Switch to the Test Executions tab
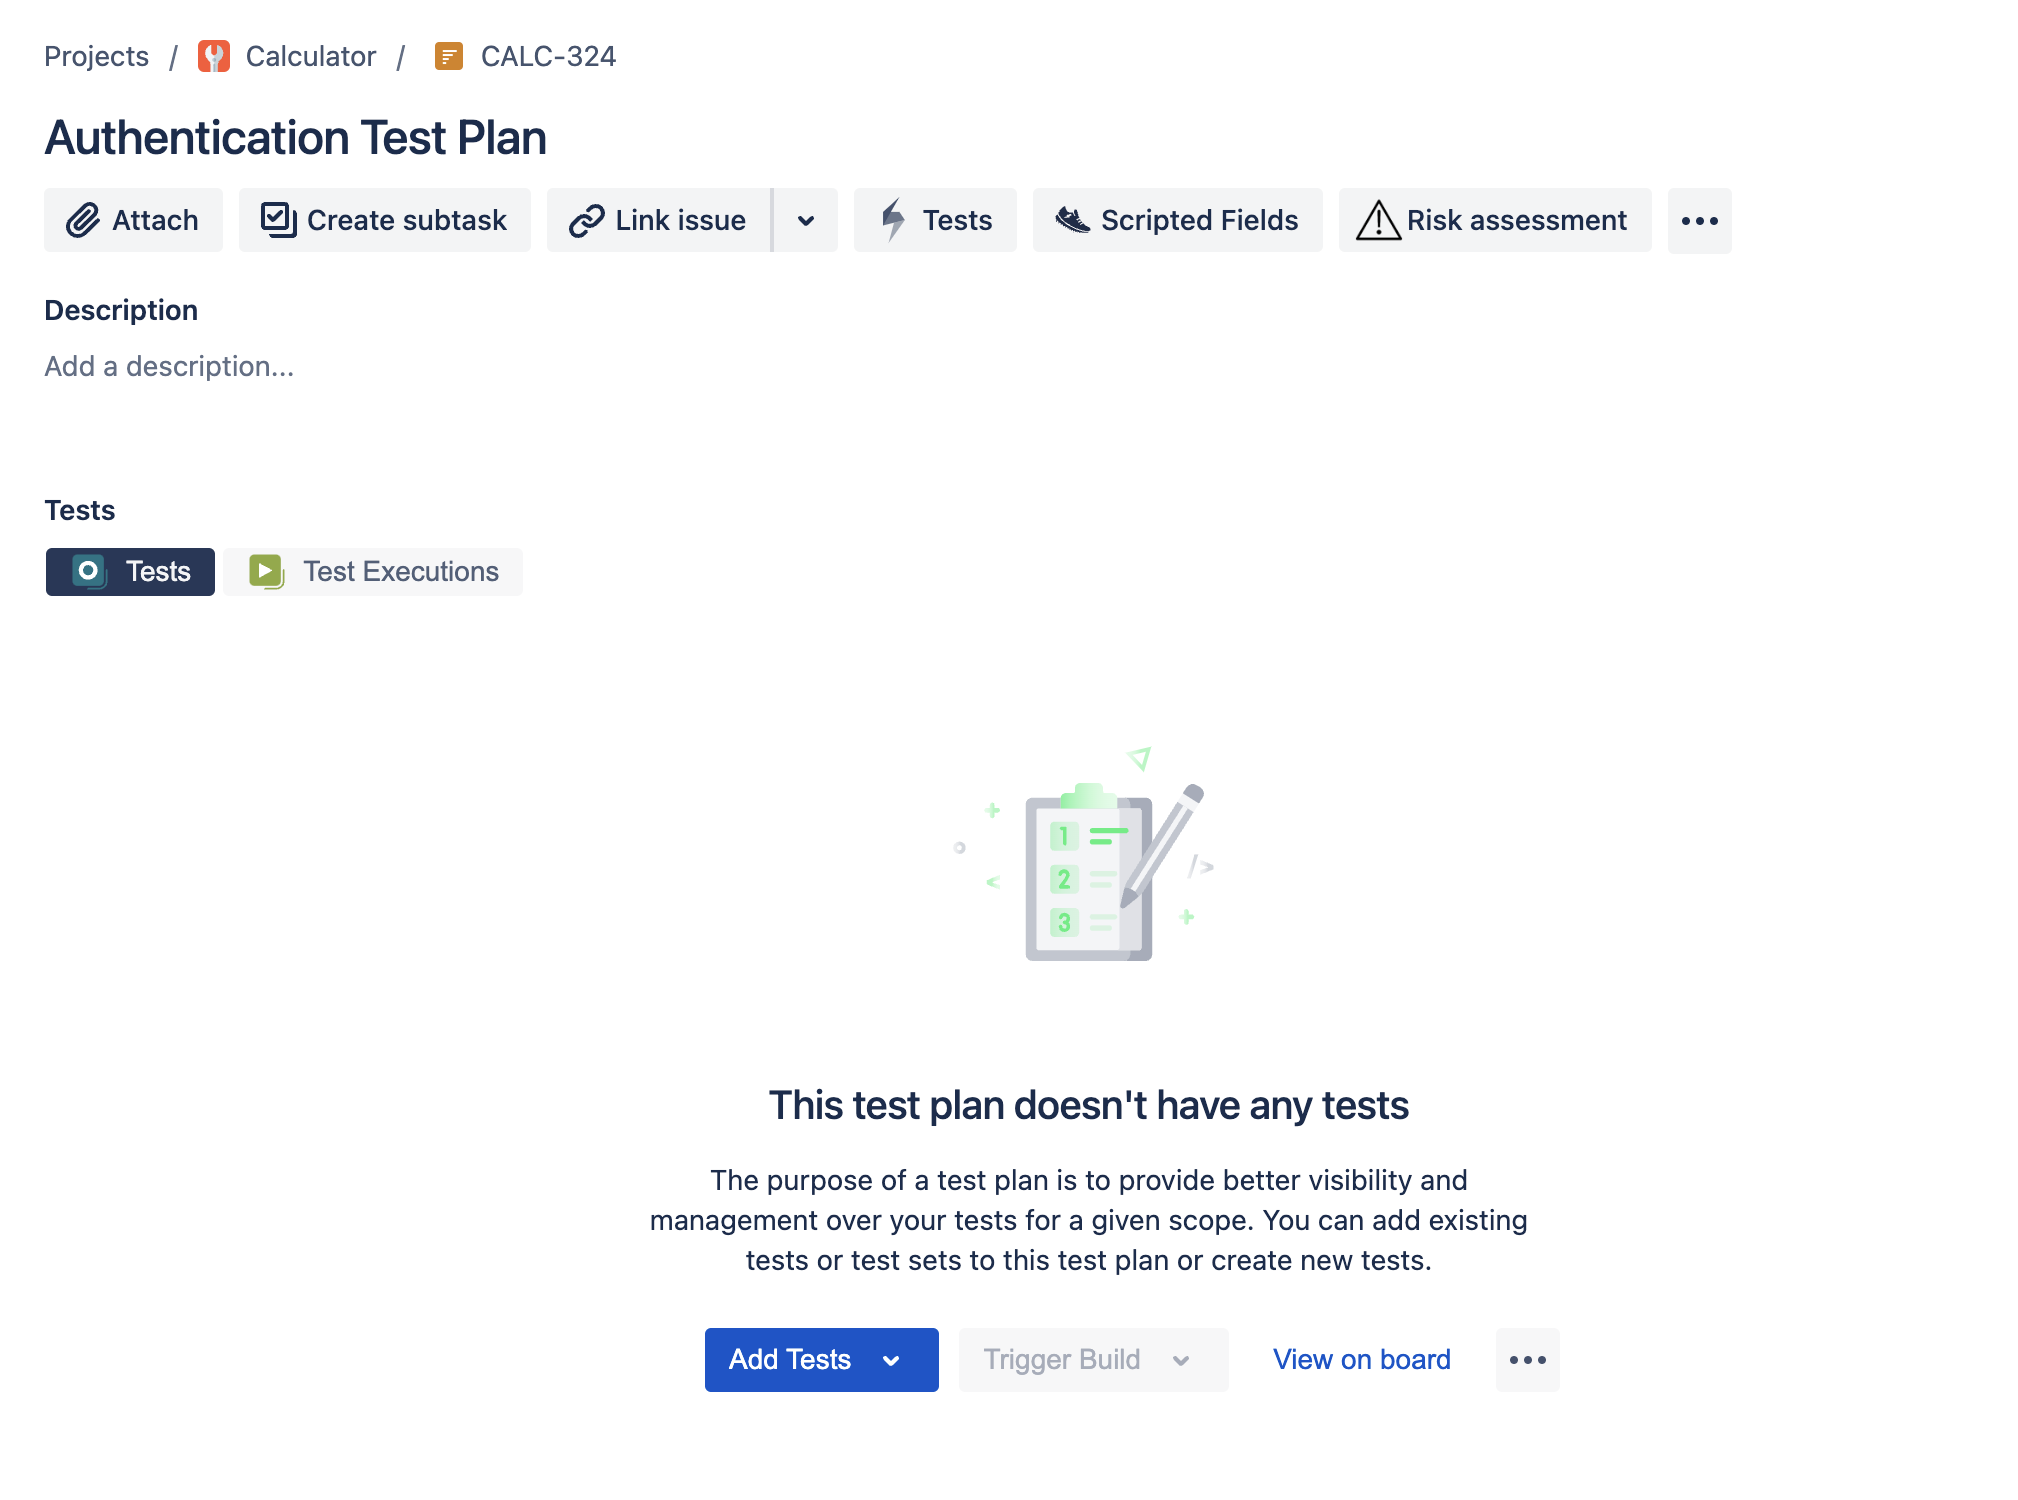This screenshot has height=1500, width=2018. (373, 572)
